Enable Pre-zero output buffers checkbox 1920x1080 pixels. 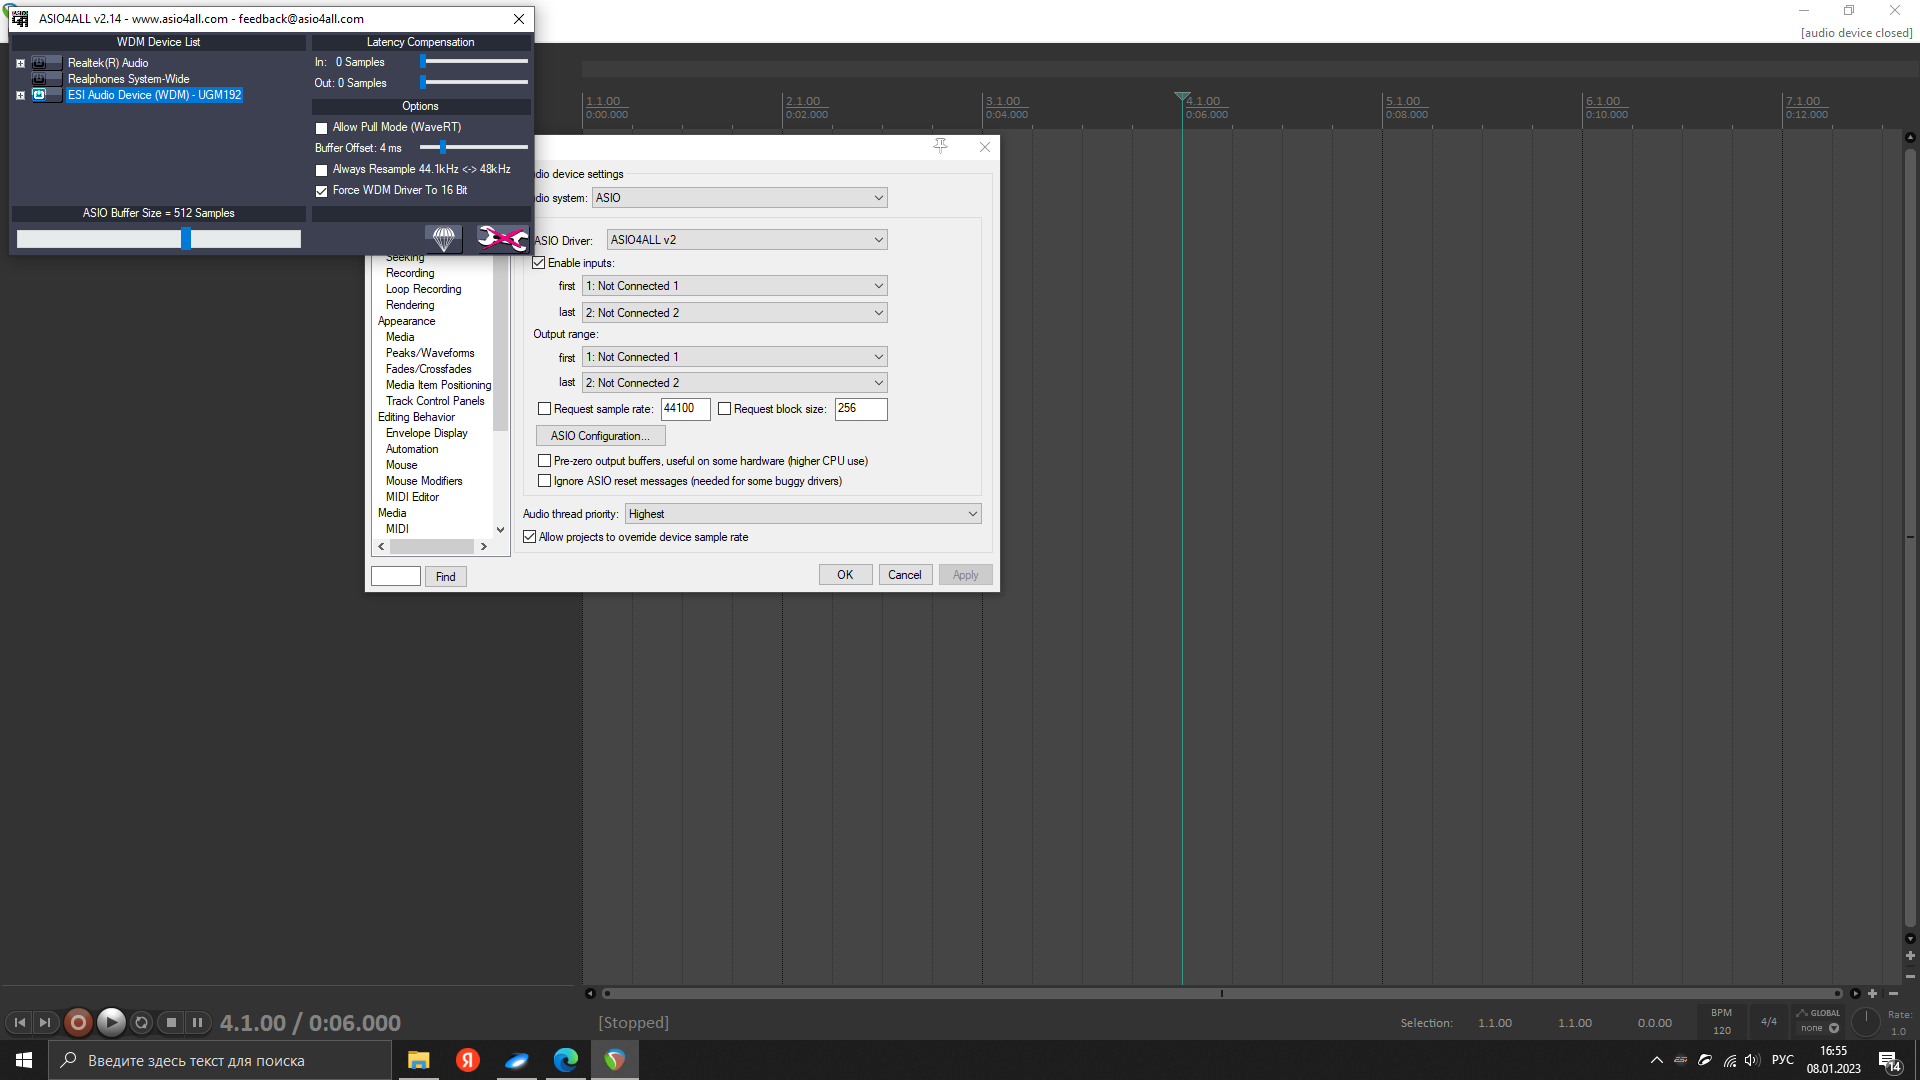click(x=545, y=461)
